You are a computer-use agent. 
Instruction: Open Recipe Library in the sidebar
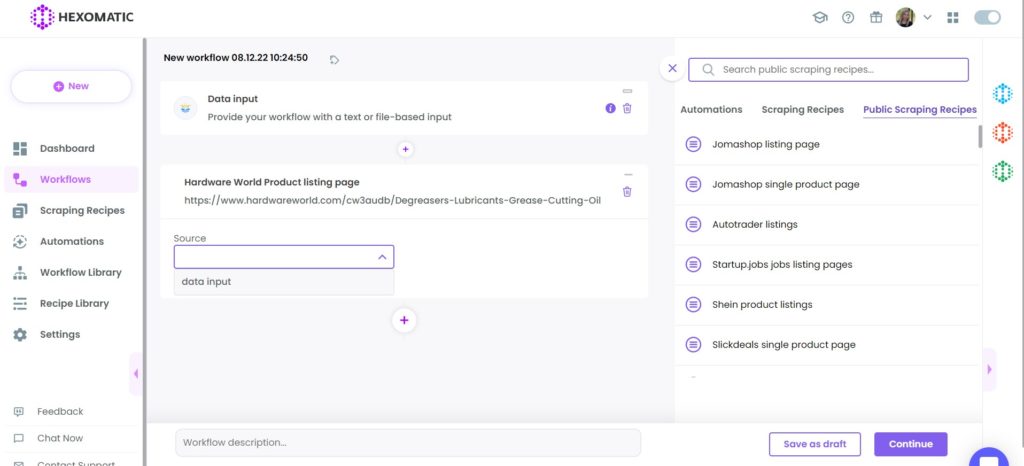pyautogui.click(x=74, y=303)
